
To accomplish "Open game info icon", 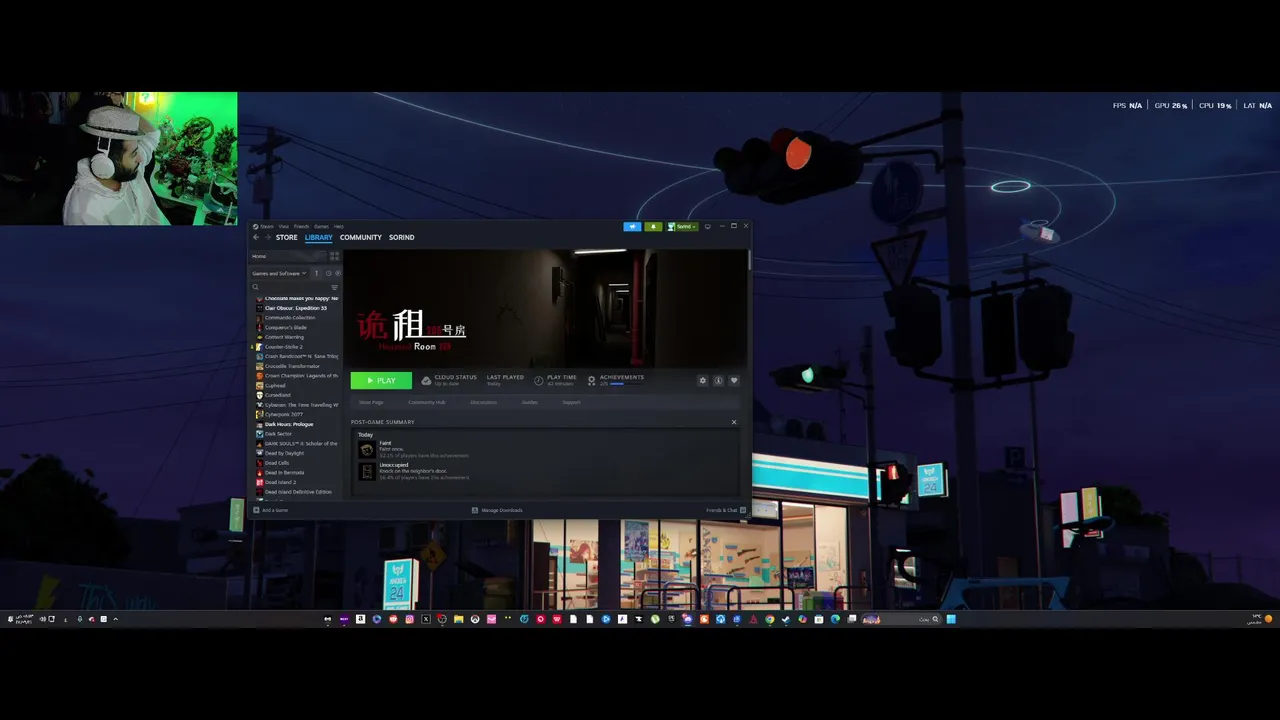I will pos(718,381).
